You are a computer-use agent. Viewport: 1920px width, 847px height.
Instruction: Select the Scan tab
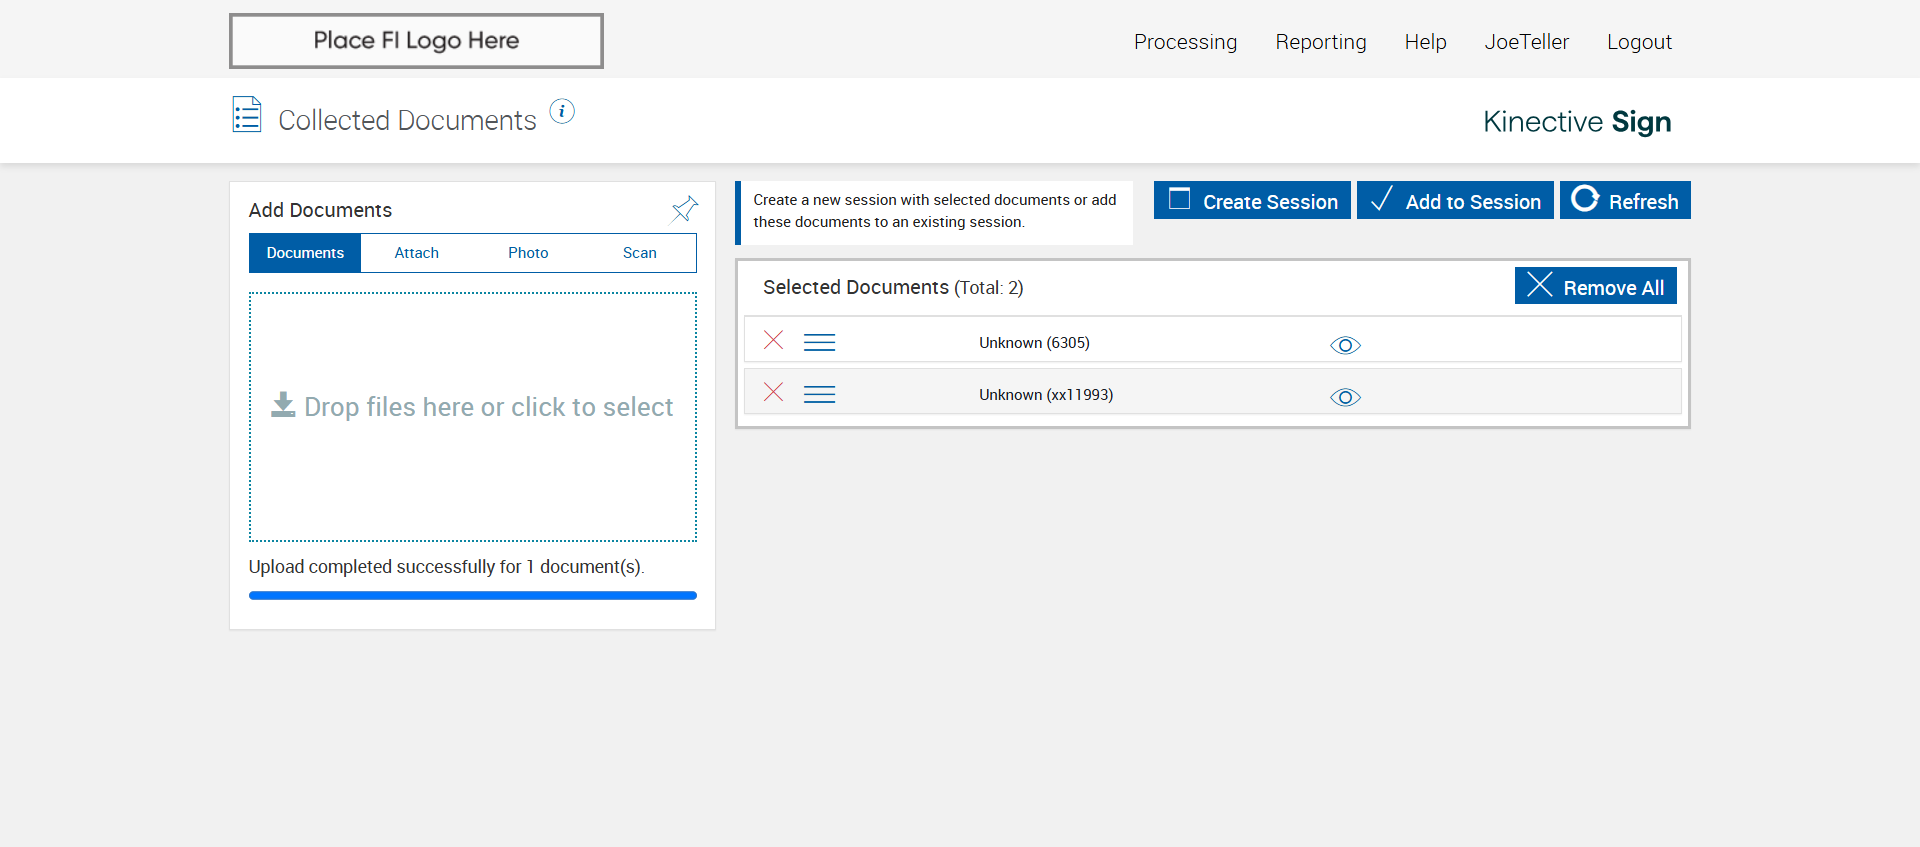click(639, 253)
